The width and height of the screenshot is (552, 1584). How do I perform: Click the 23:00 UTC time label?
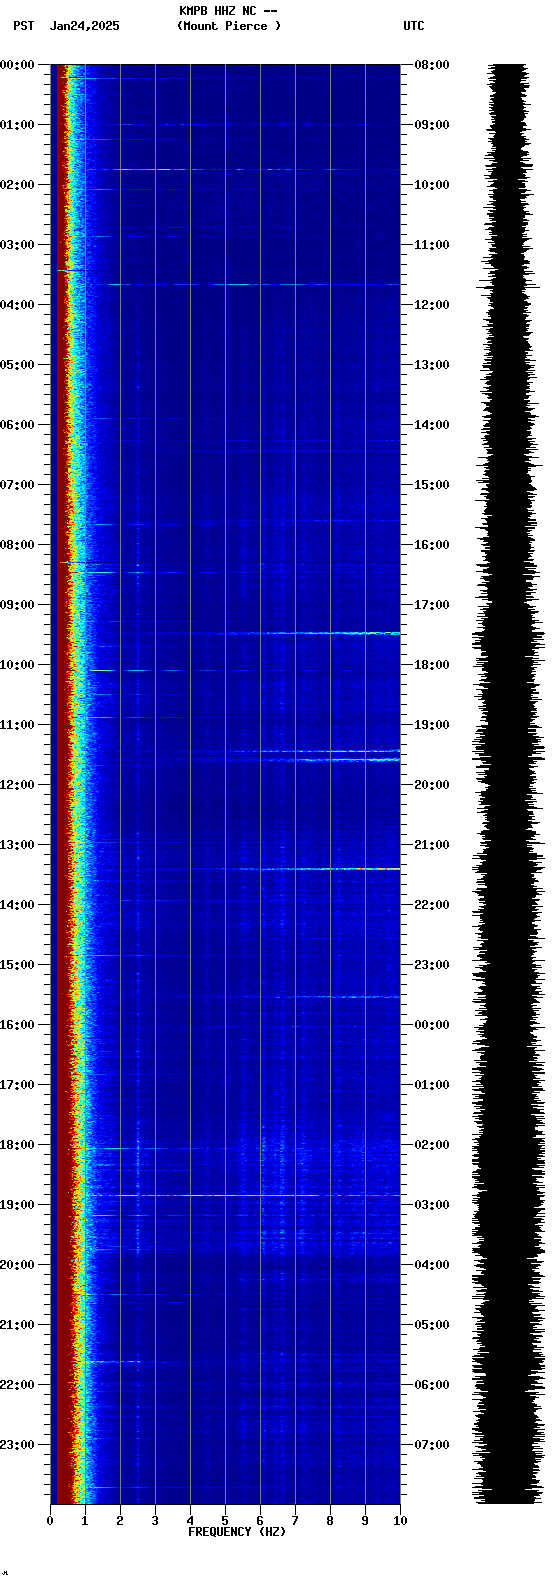pyautogui.click(x=432, y=965)
